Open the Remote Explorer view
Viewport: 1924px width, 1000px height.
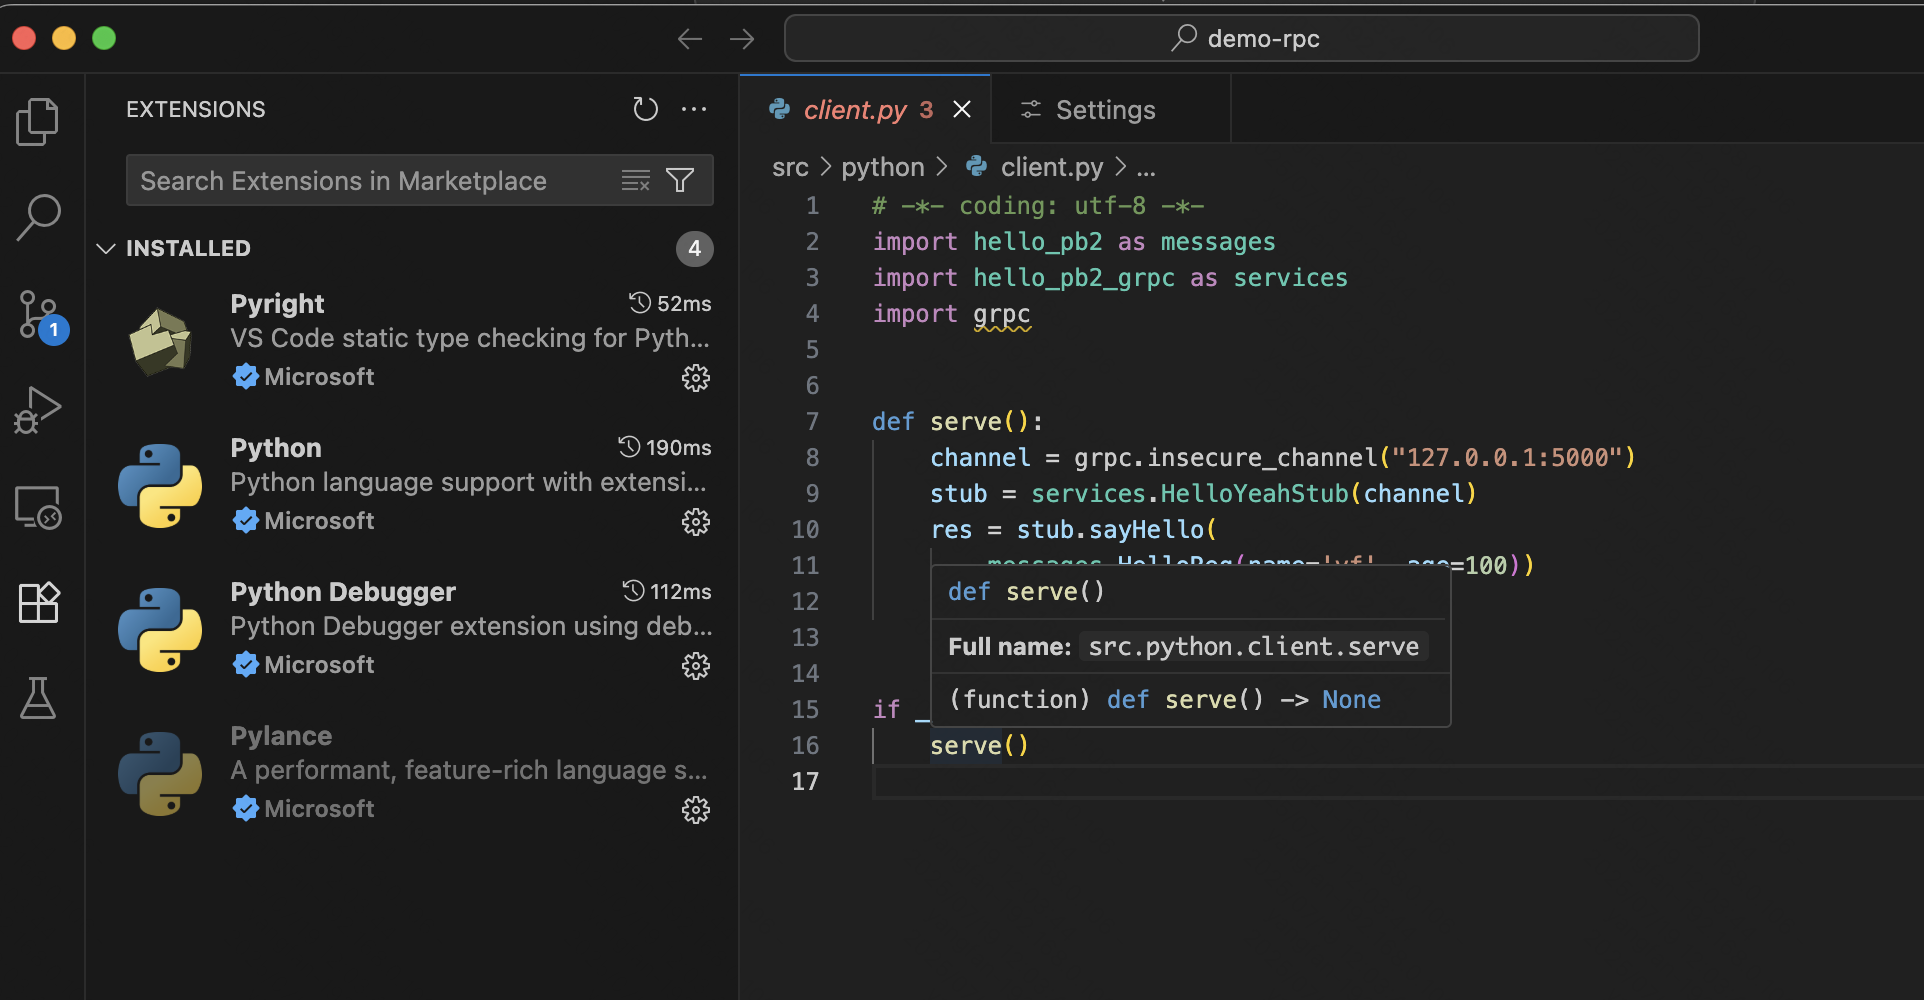(x=38, y=507)
